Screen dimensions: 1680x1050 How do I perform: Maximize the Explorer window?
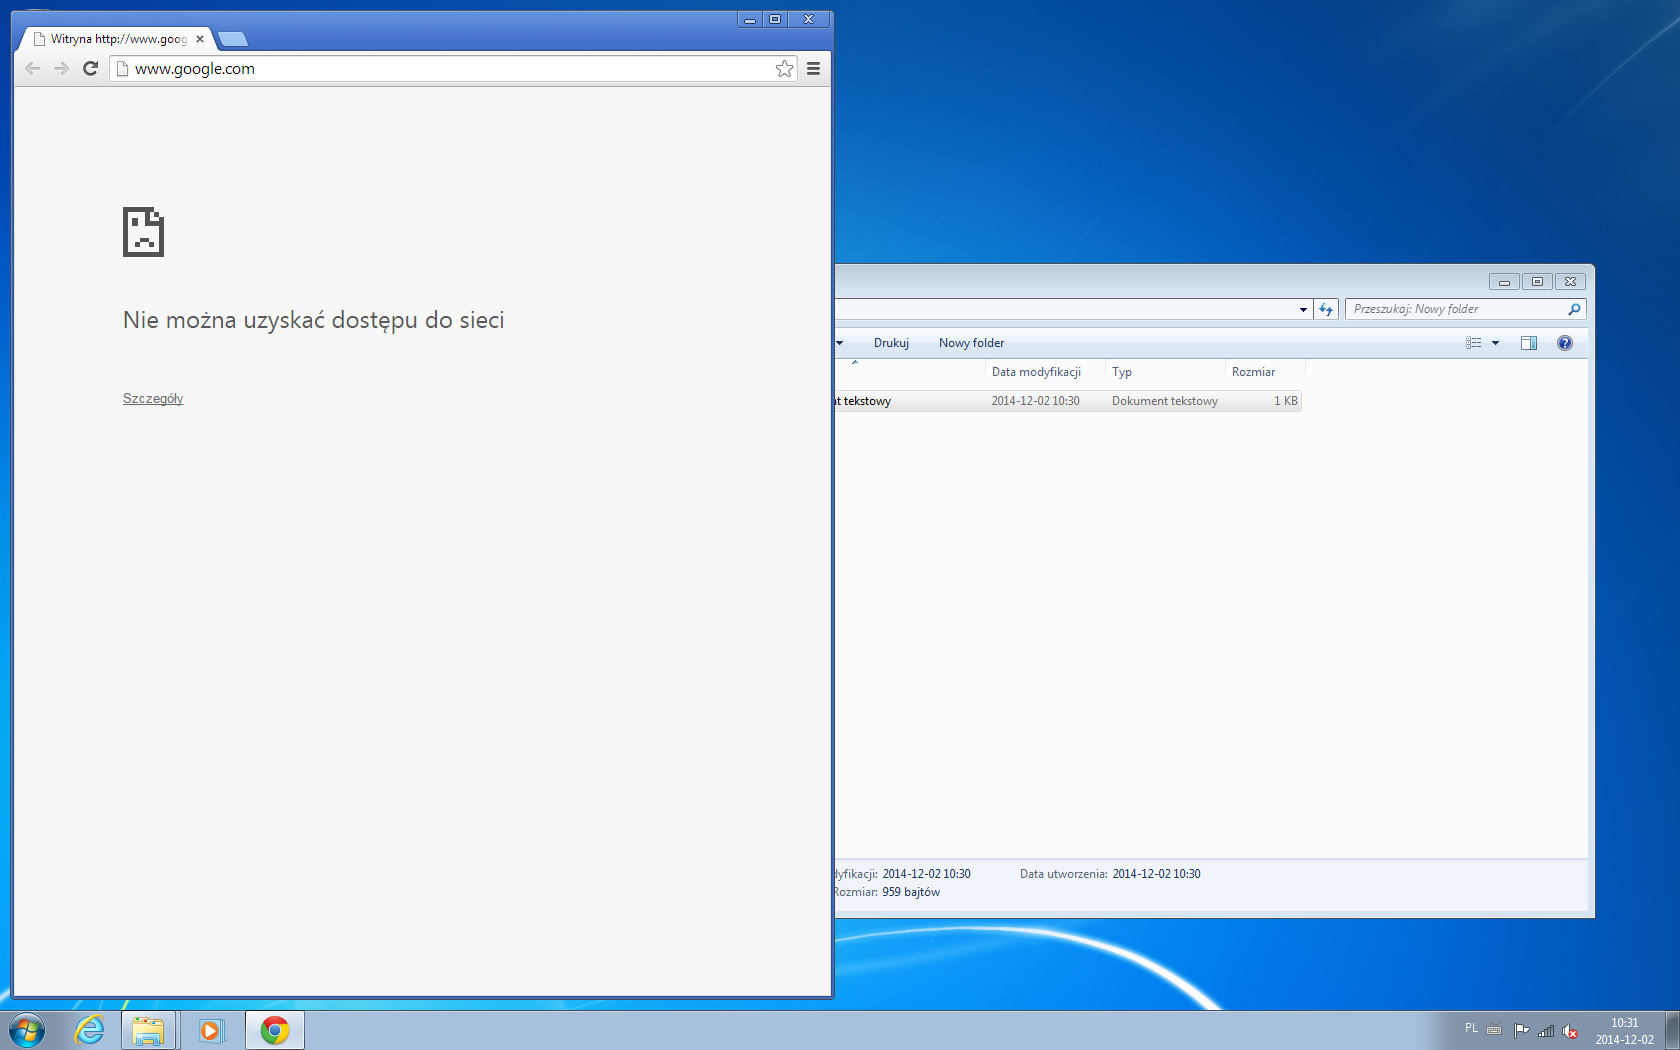click(x=1537, y=281)
